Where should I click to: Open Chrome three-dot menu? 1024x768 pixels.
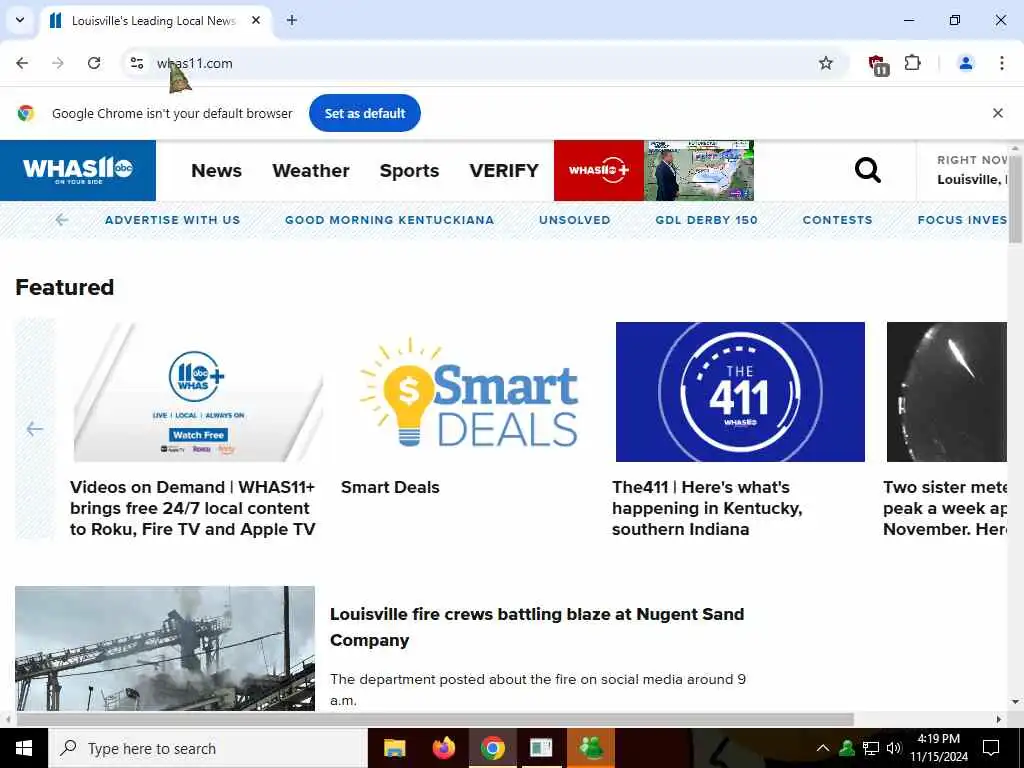pos(1001,63)
